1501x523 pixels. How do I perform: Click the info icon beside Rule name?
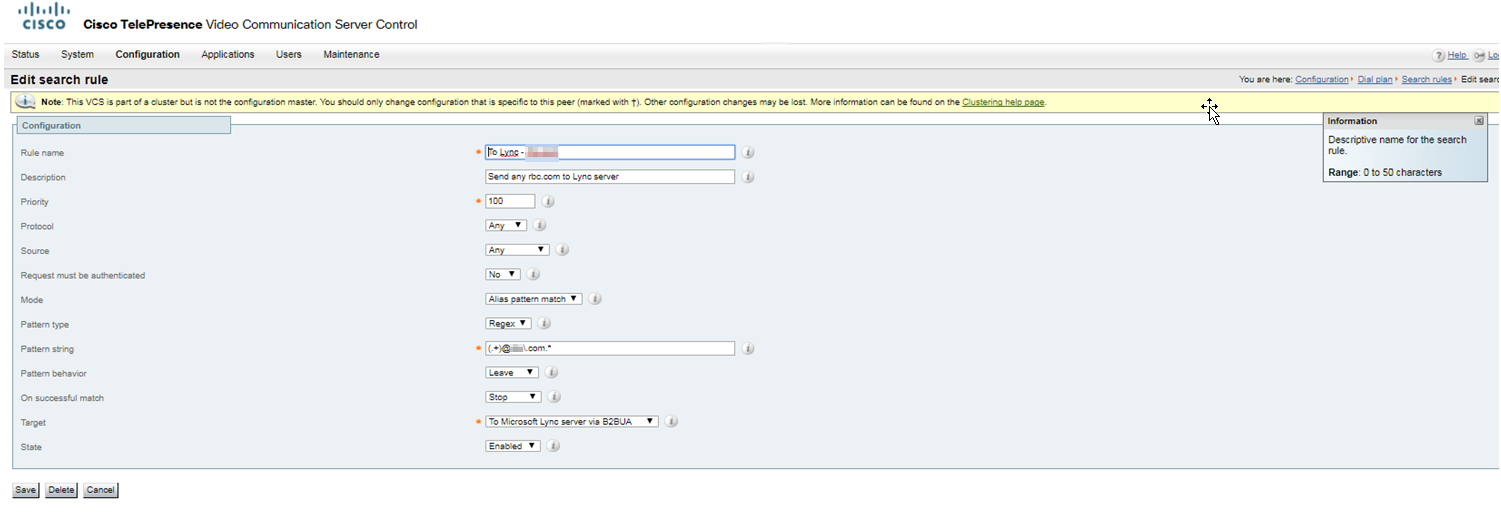pyautogui.click(x=748, y=153)
